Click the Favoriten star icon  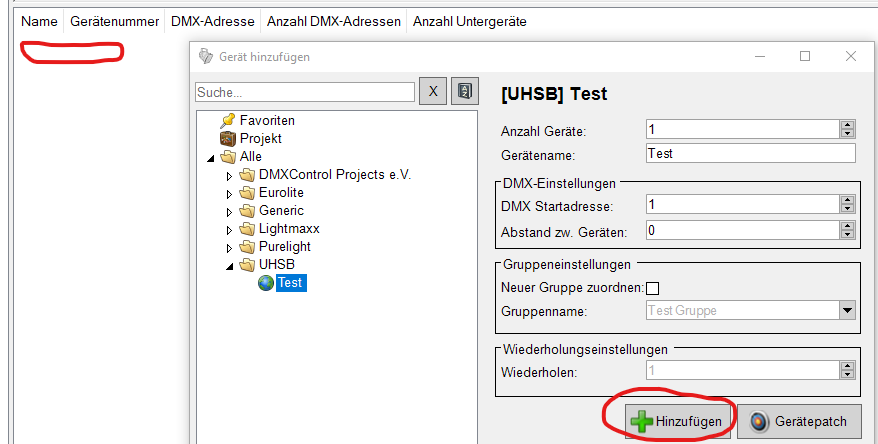click(x=227, y=121)
